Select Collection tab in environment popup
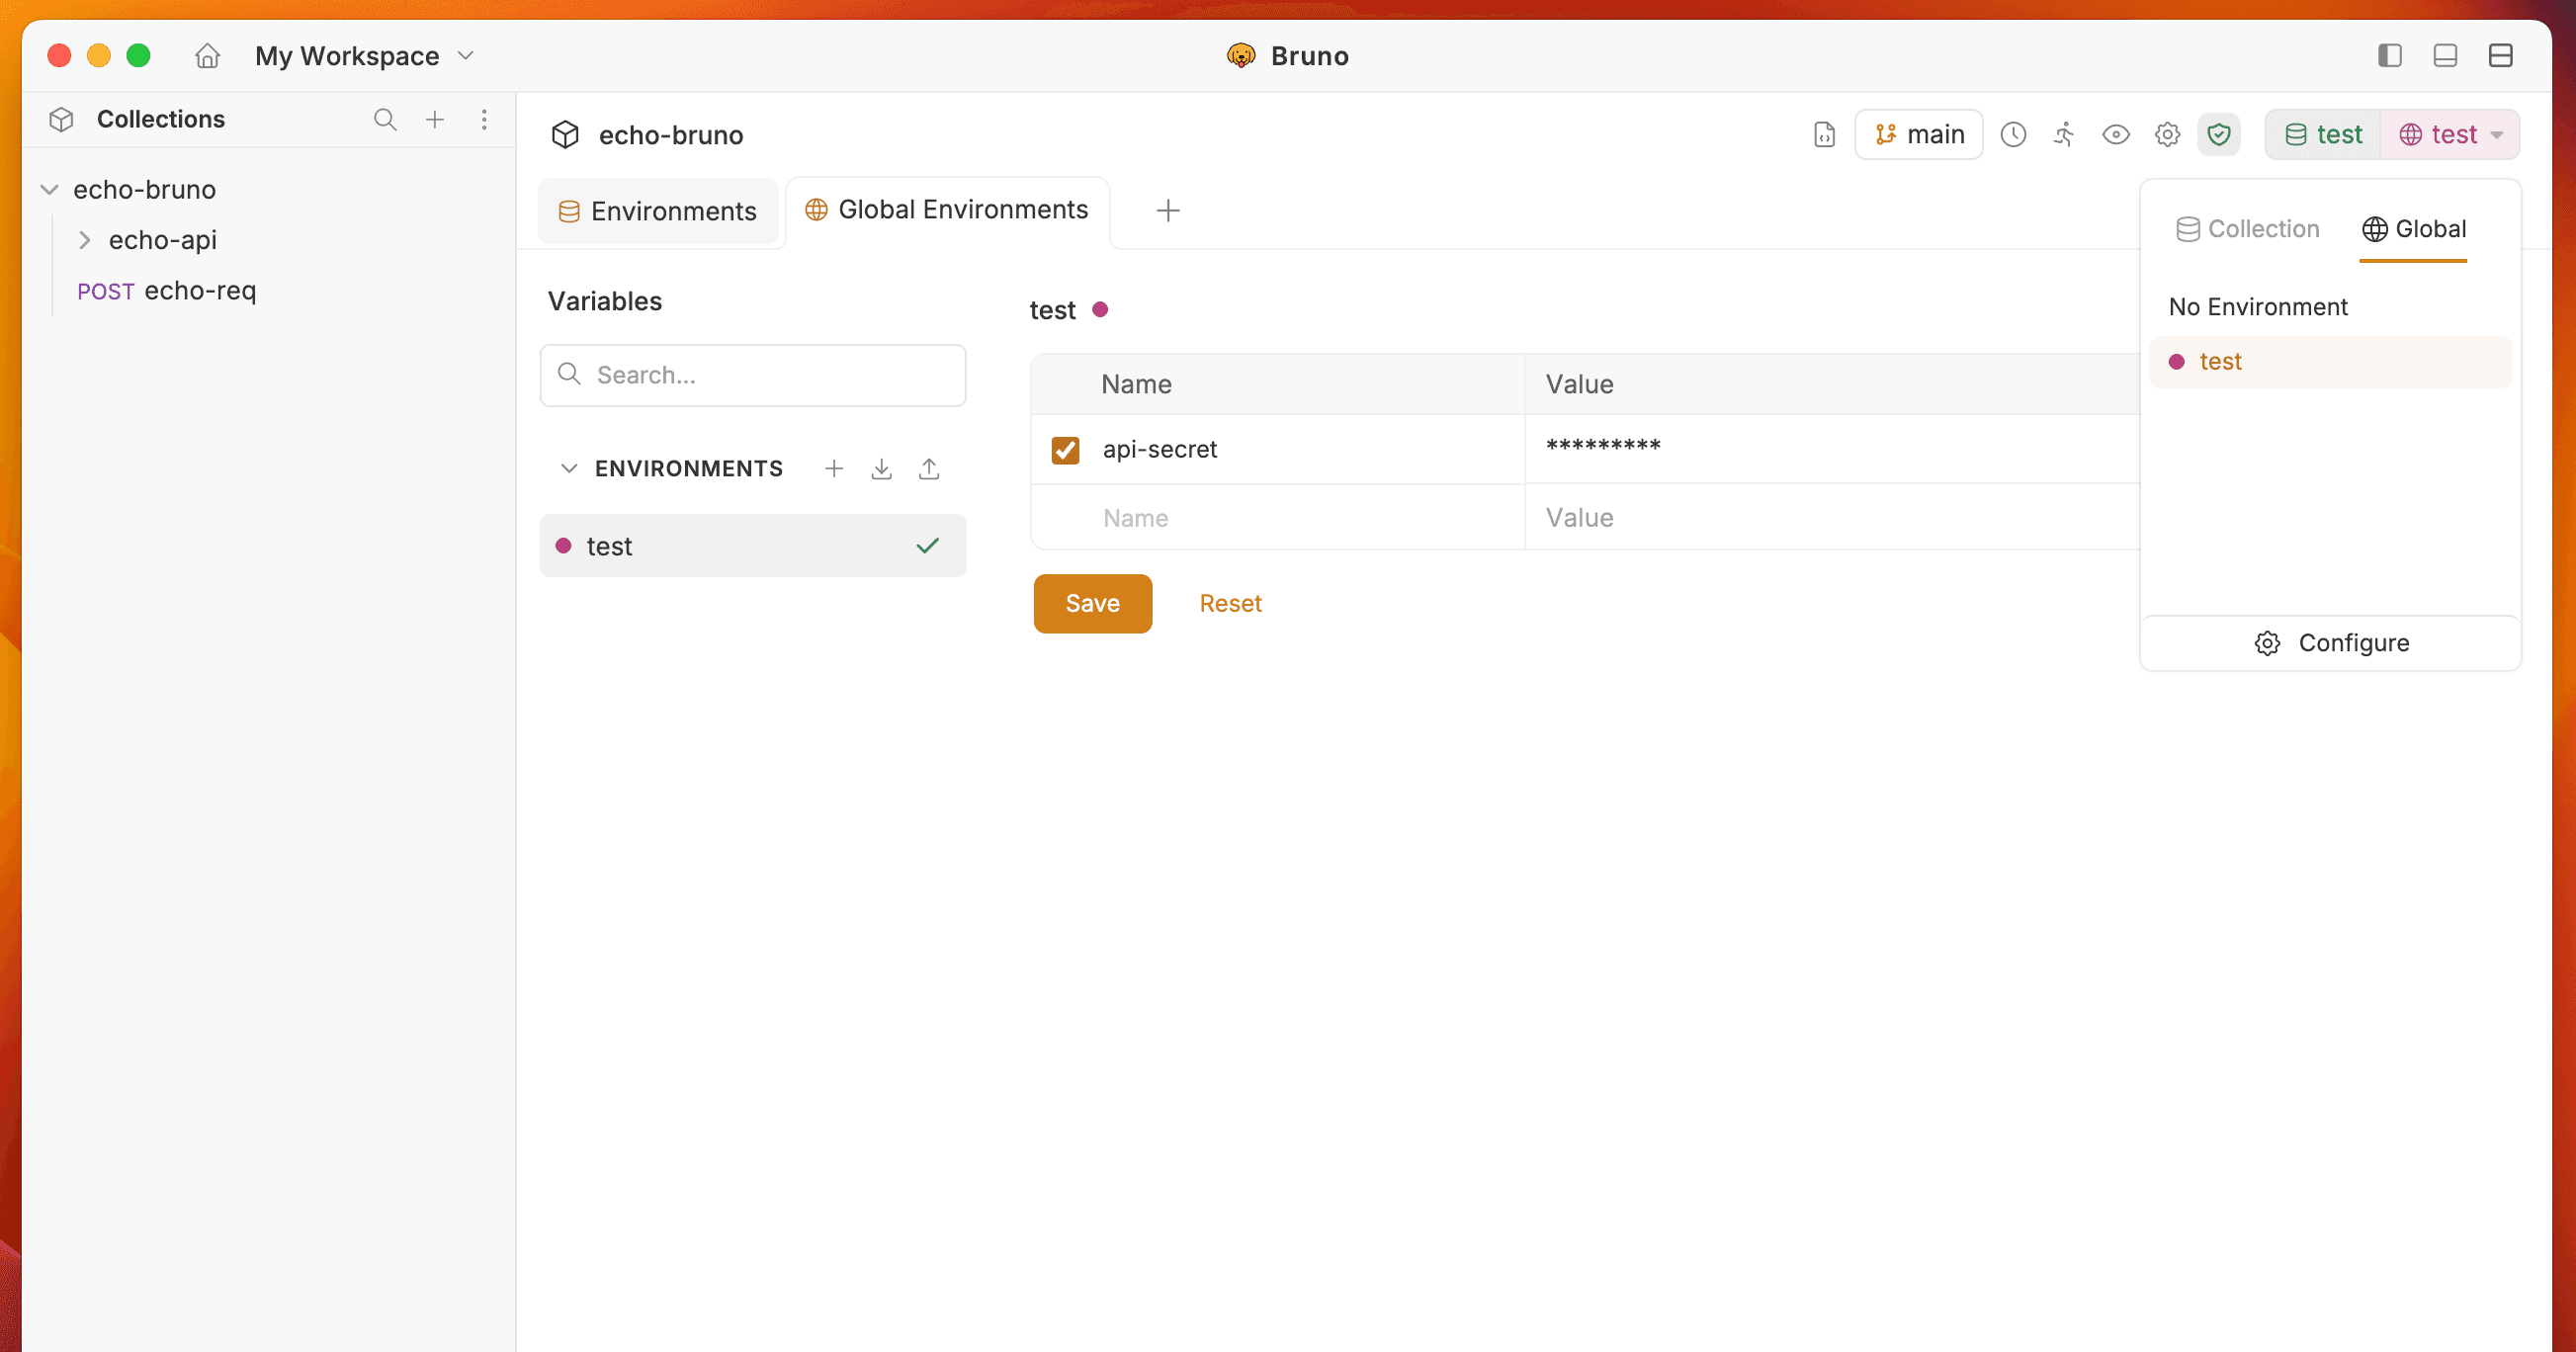 pos(2247,229)
